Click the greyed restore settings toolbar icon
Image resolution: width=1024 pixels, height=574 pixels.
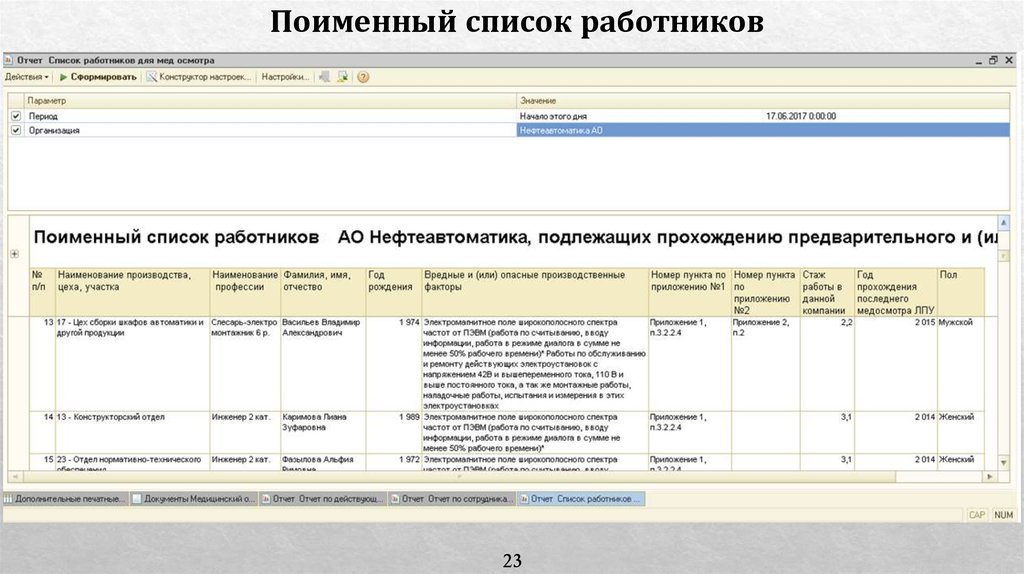[324, 77]
